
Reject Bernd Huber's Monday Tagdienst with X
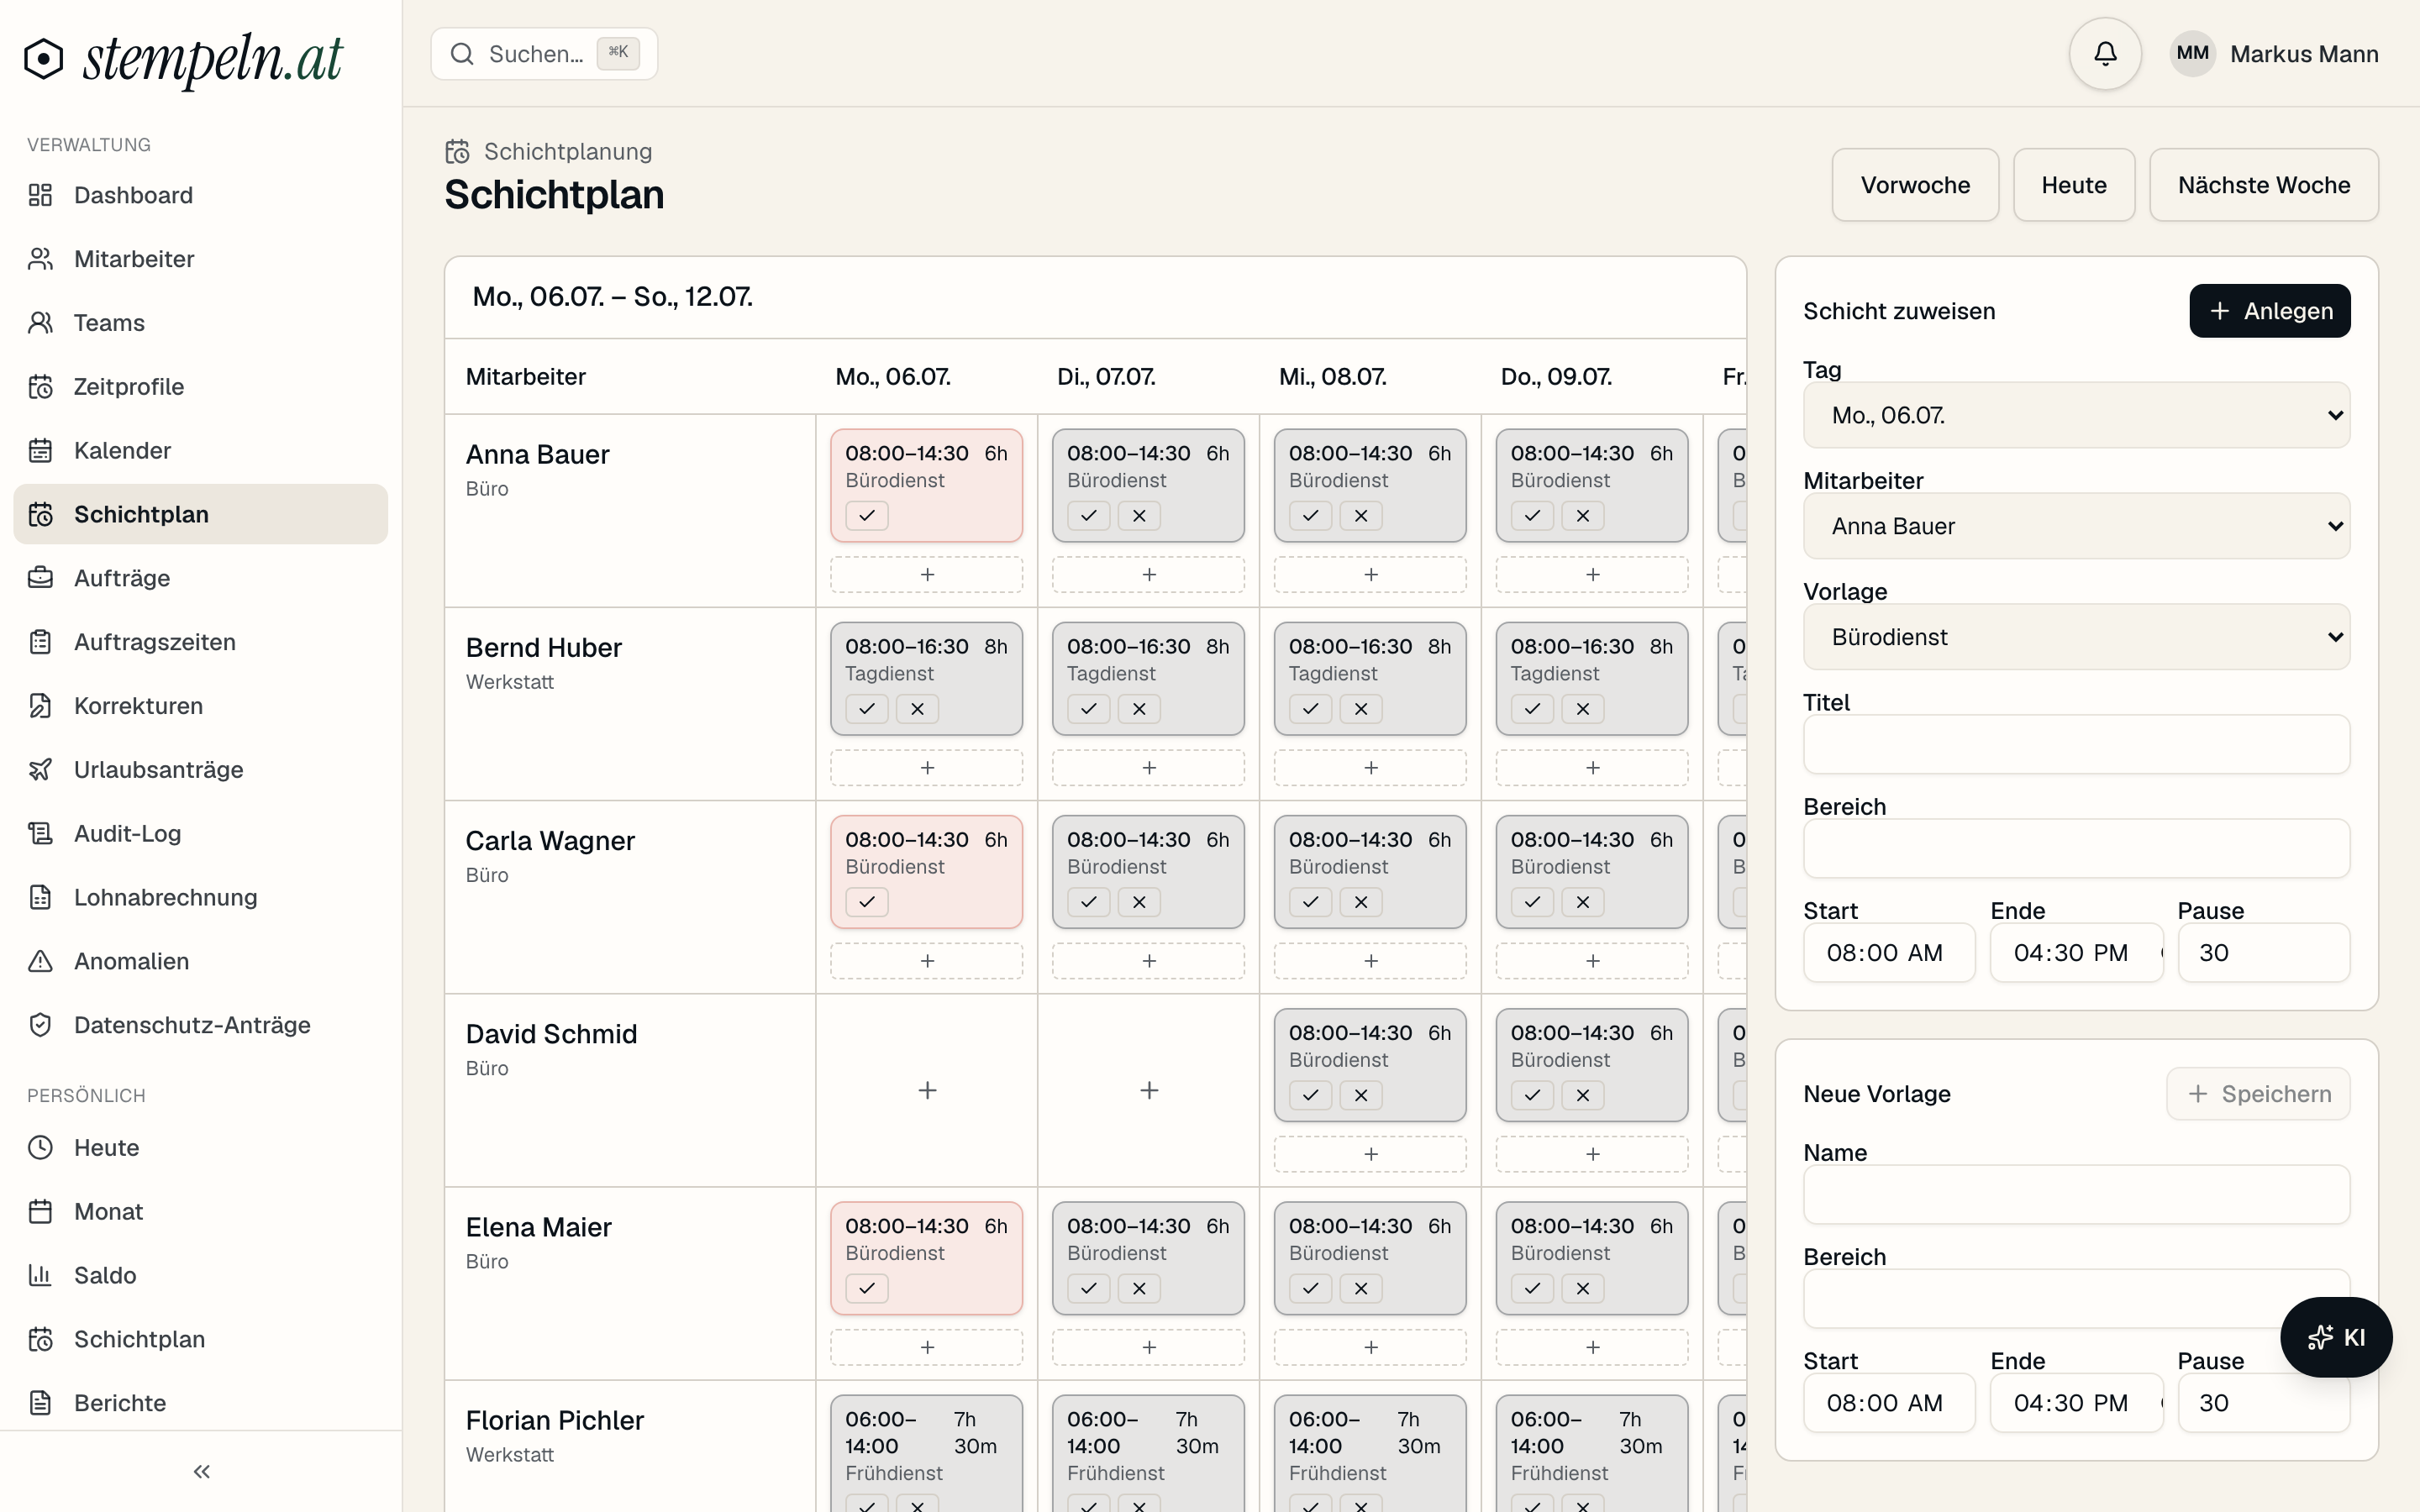pos(917,709)
